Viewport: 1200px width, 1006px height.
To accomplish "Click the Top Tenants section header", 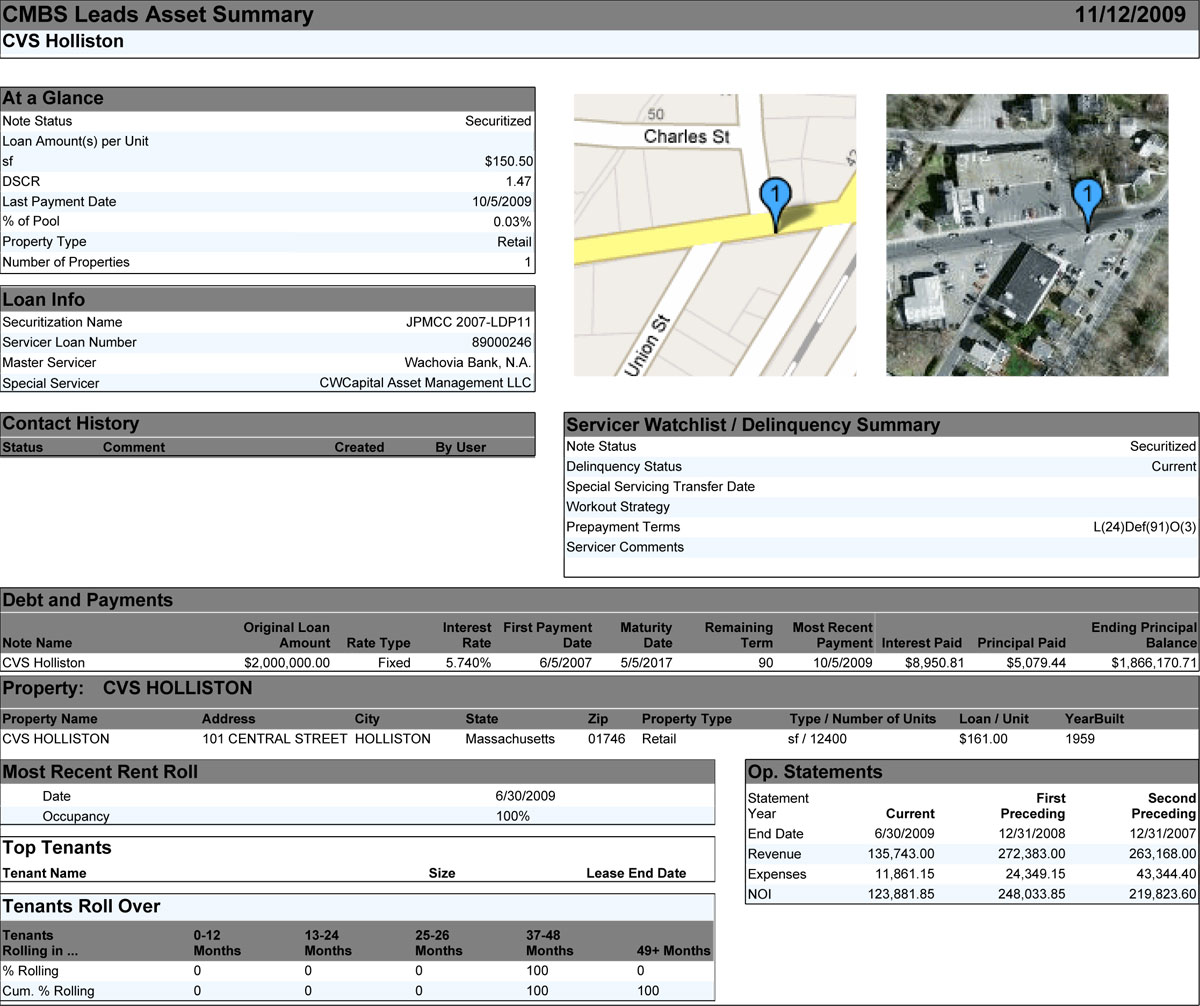I will tap(358, 848).
